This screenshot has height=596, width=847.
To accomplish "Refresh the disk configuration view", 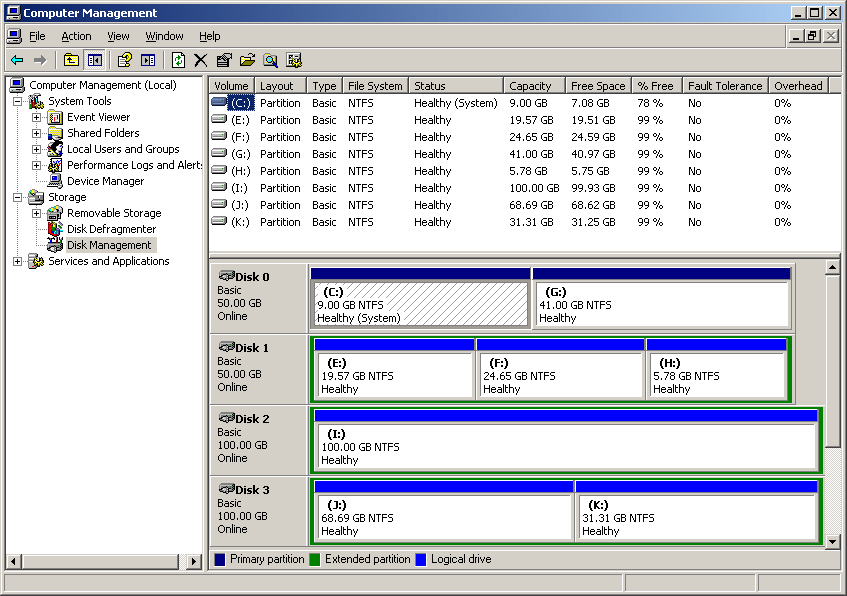I will (176, 60).
